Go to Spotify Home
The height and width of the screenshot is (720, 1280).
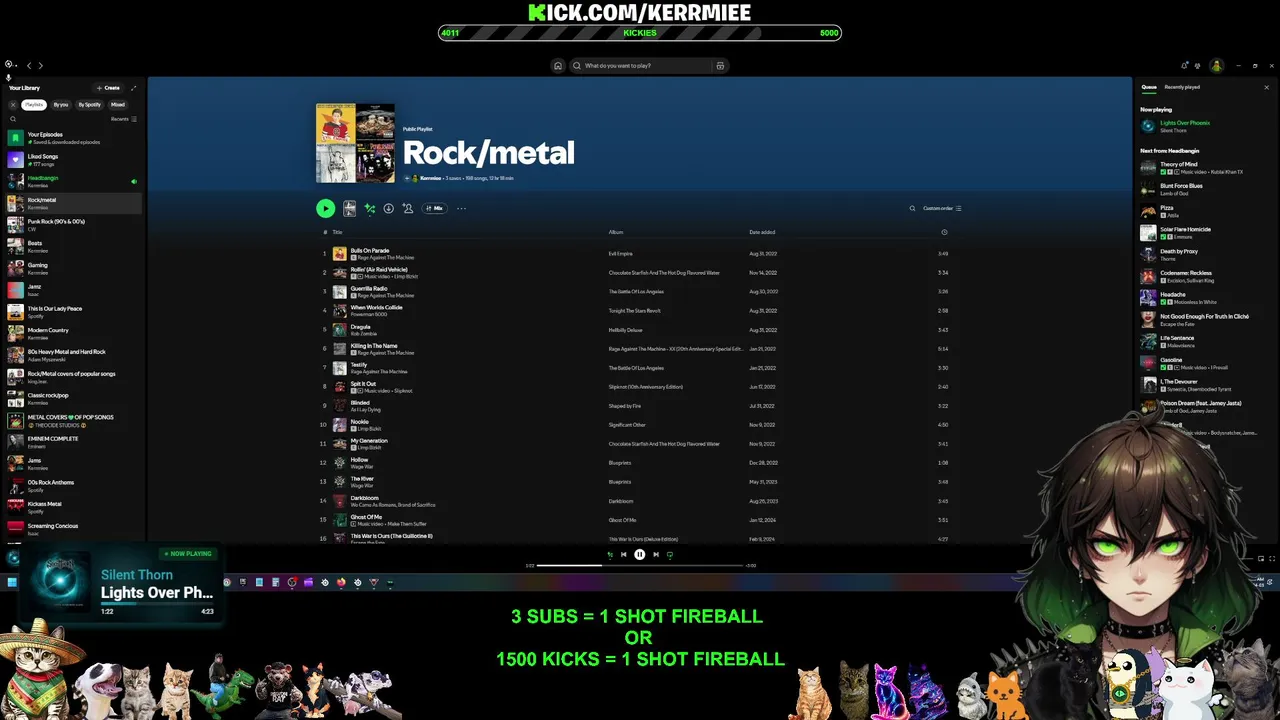click(x=558, y=66)
